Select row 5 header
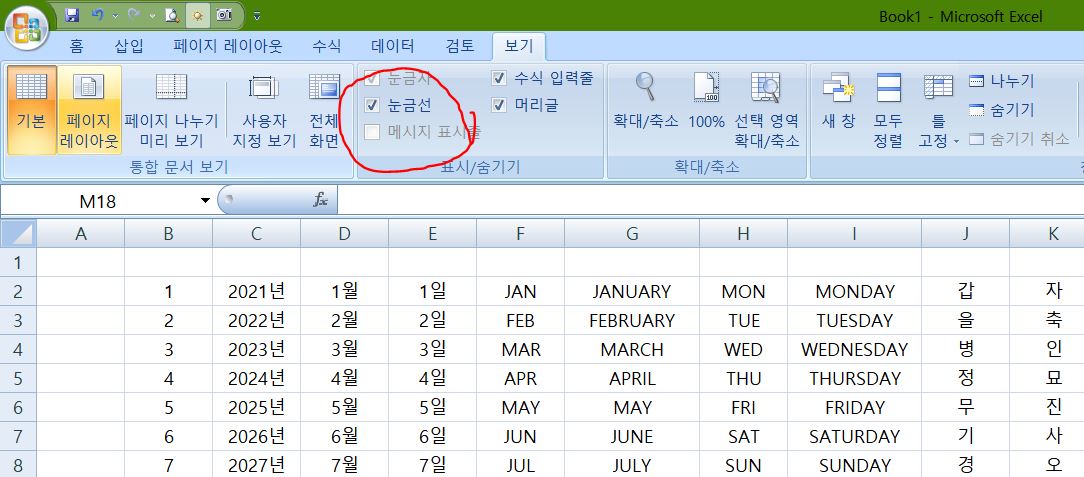 (18, 379)
